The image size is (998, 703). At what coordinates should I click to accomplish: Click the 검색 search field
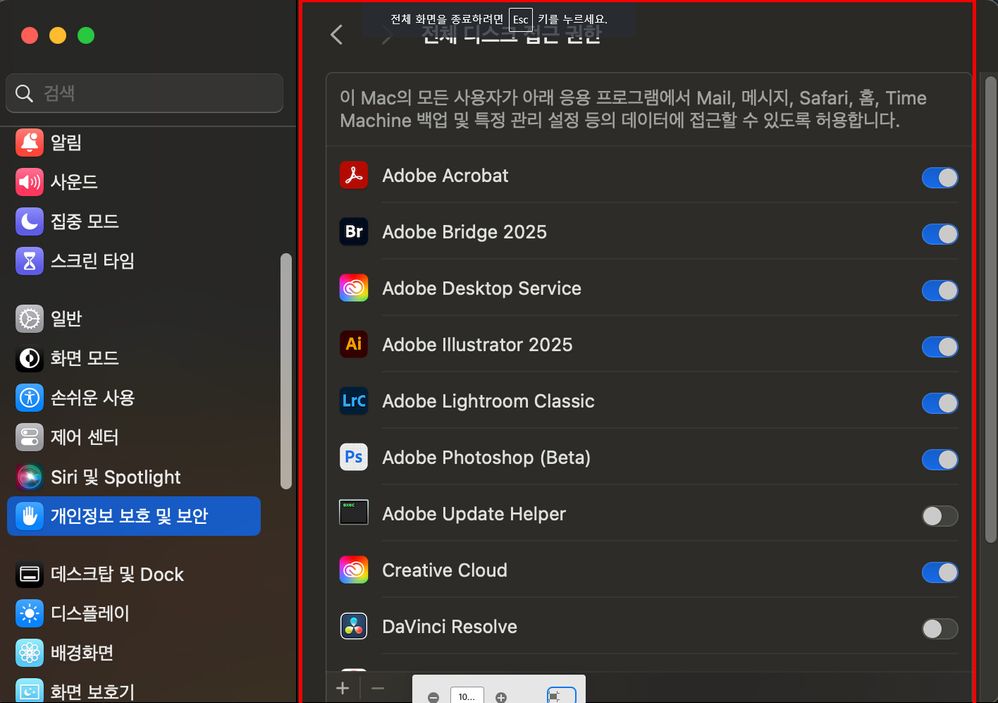(144, 91)
